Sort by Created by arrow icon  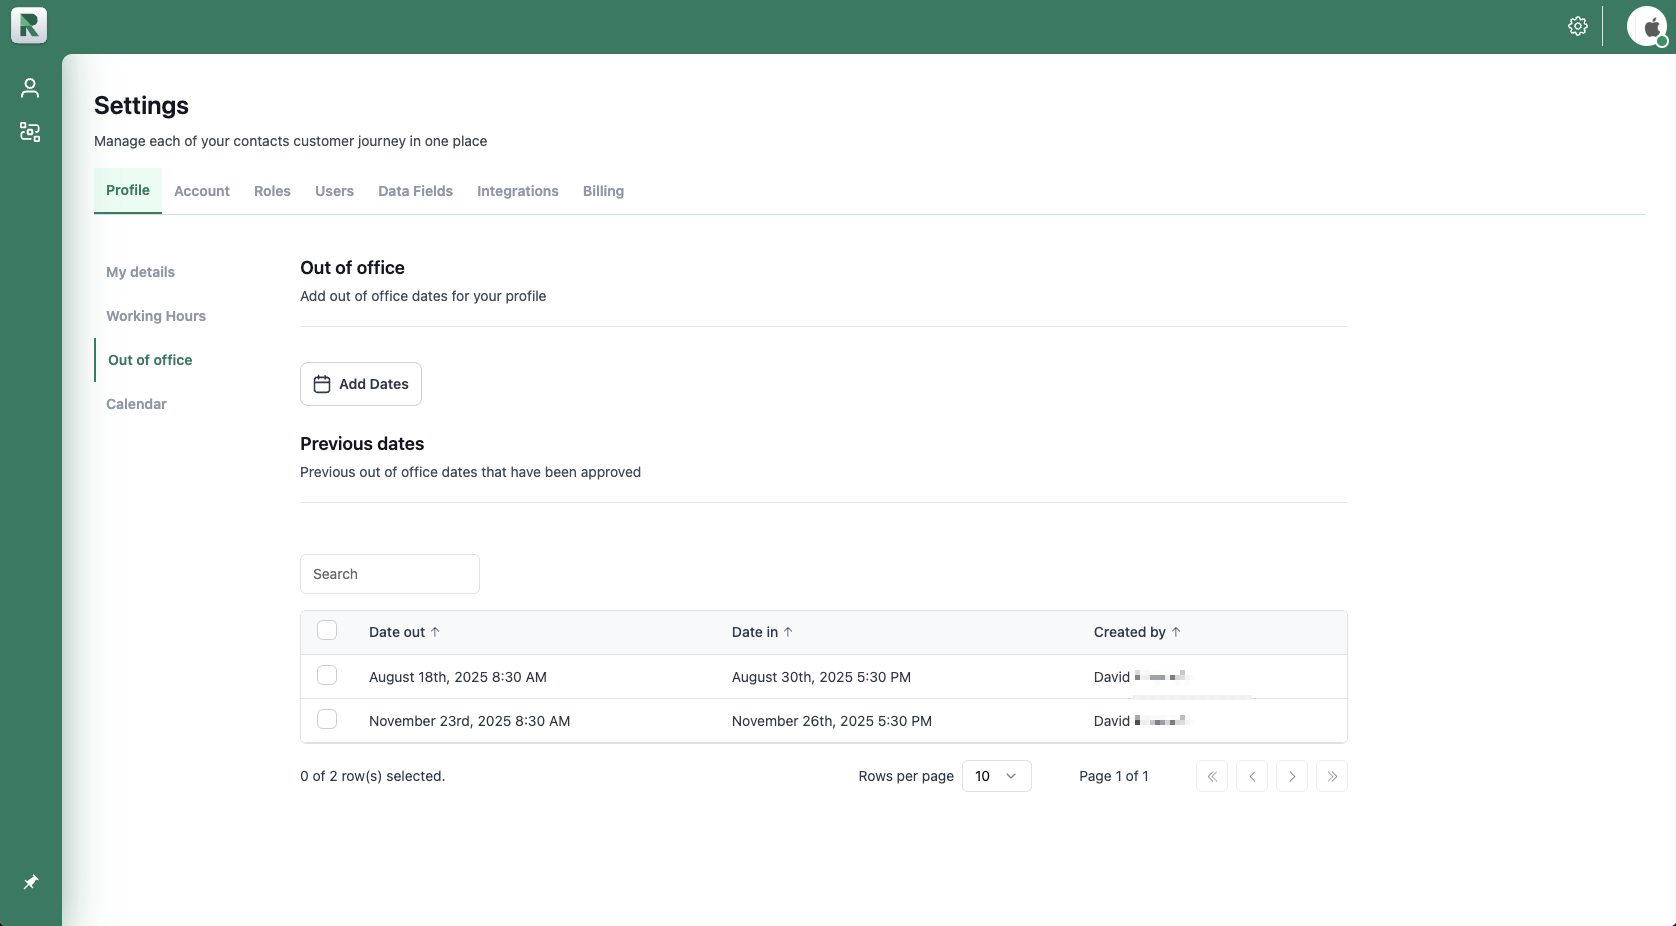(1176, 632)
